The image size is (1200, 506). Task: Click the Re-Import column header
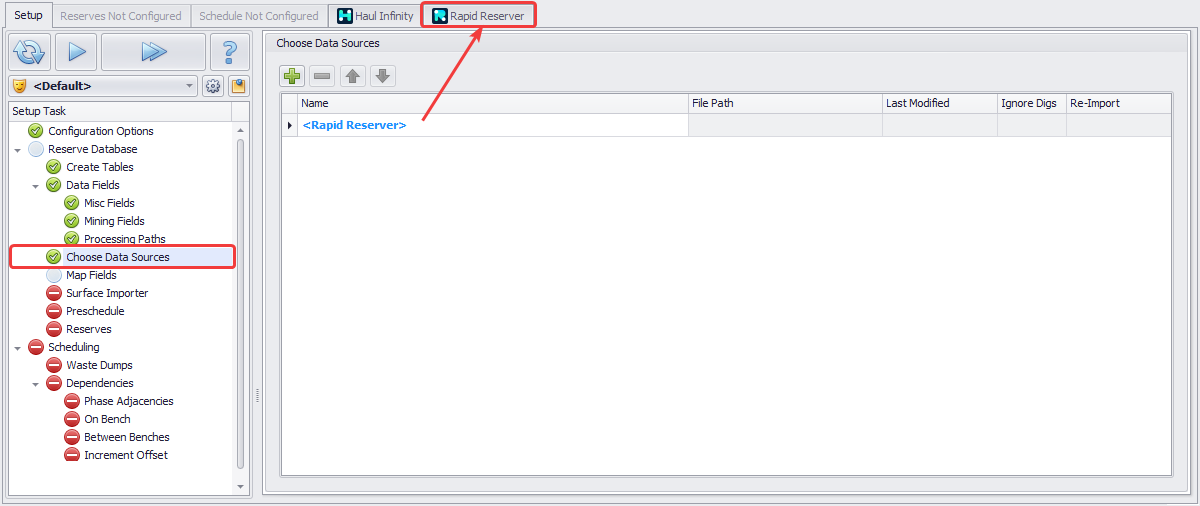point(1118,103)
